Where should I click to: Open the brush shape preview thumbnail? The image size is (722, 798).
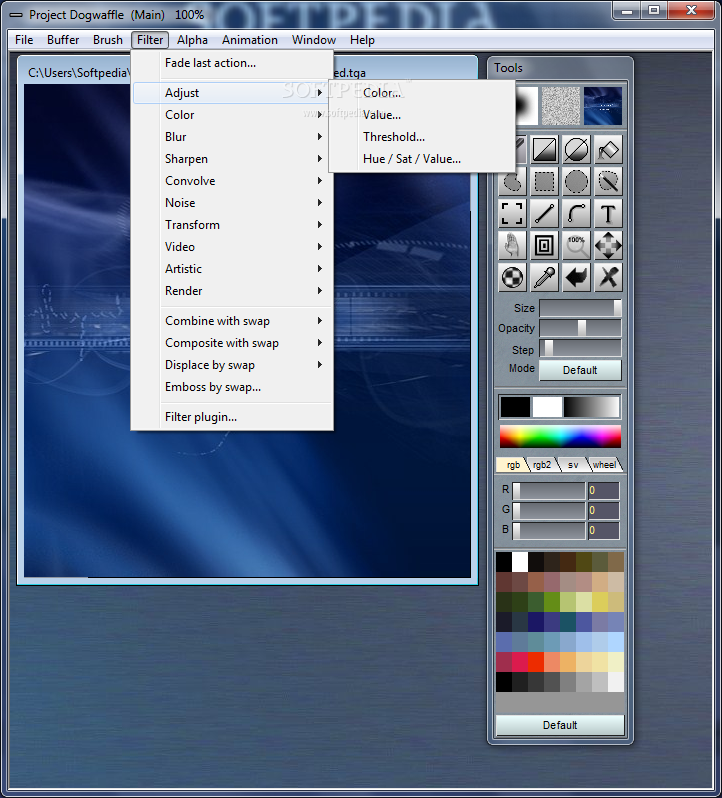point(527,106)
